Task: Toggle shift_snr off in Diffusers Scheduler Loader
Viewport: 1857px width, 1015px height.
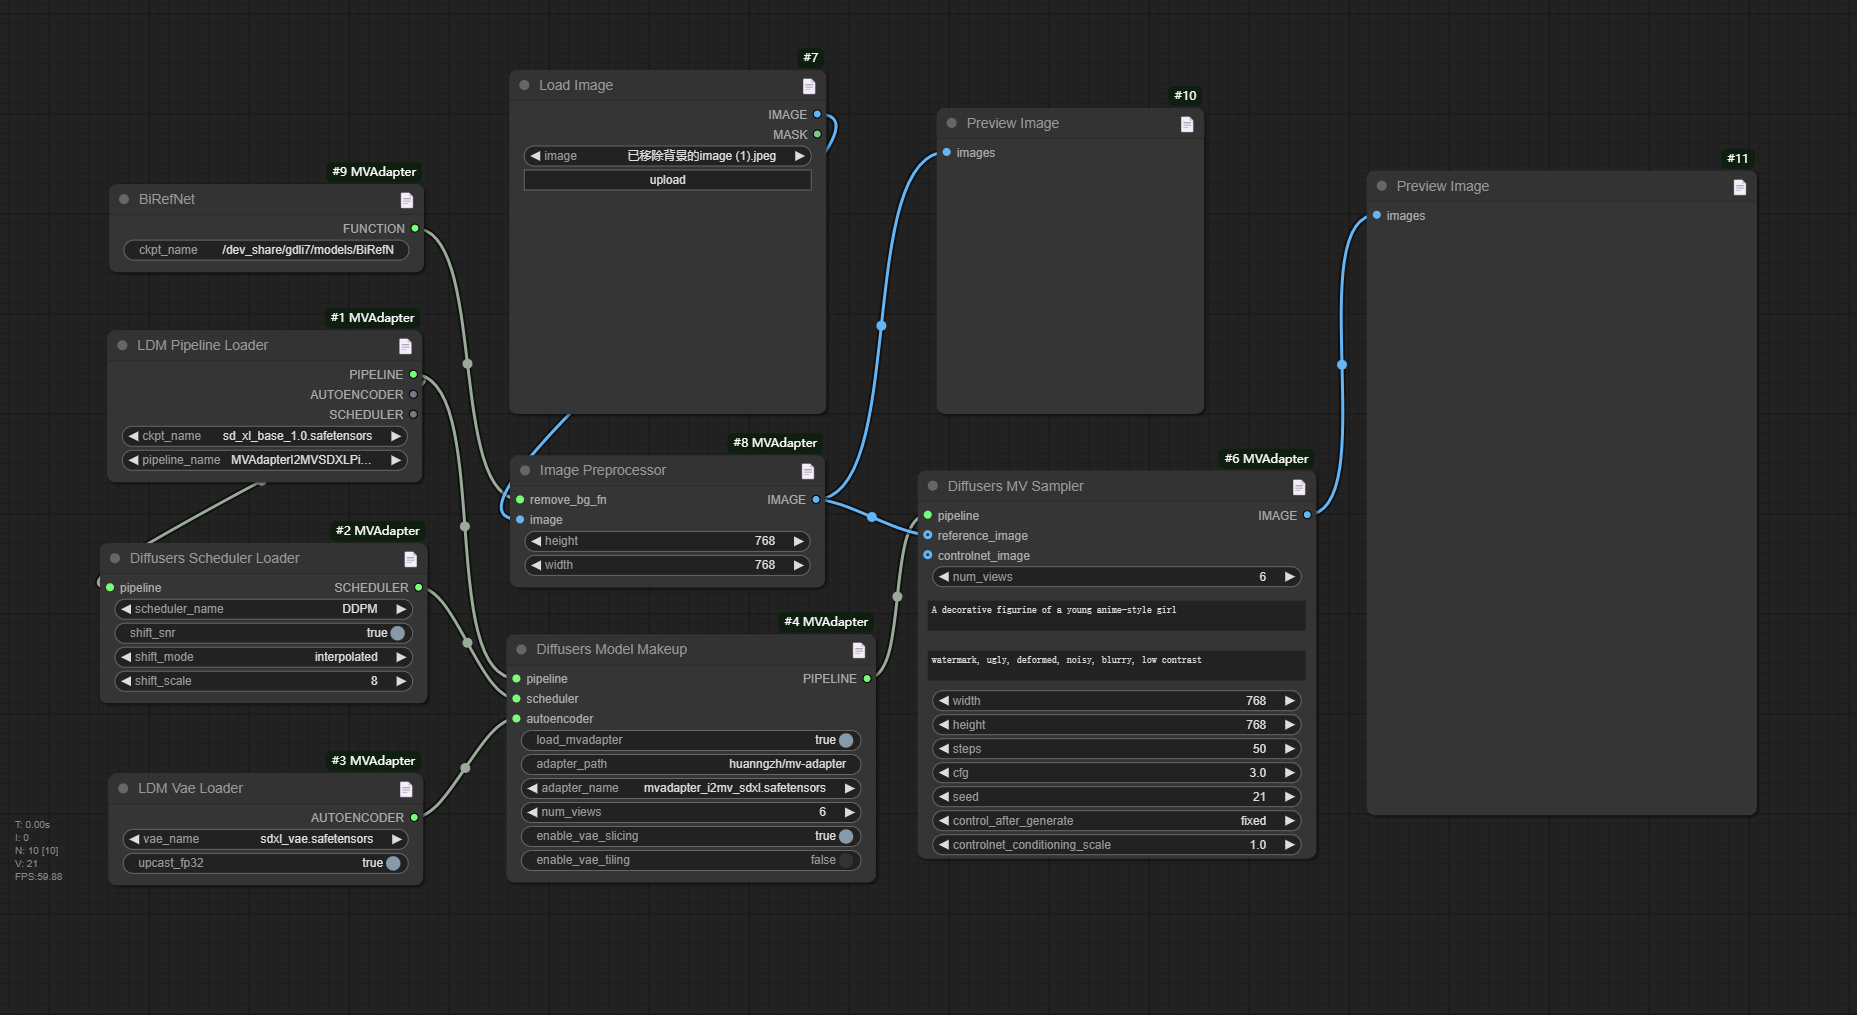Action: tap(396, 633)
